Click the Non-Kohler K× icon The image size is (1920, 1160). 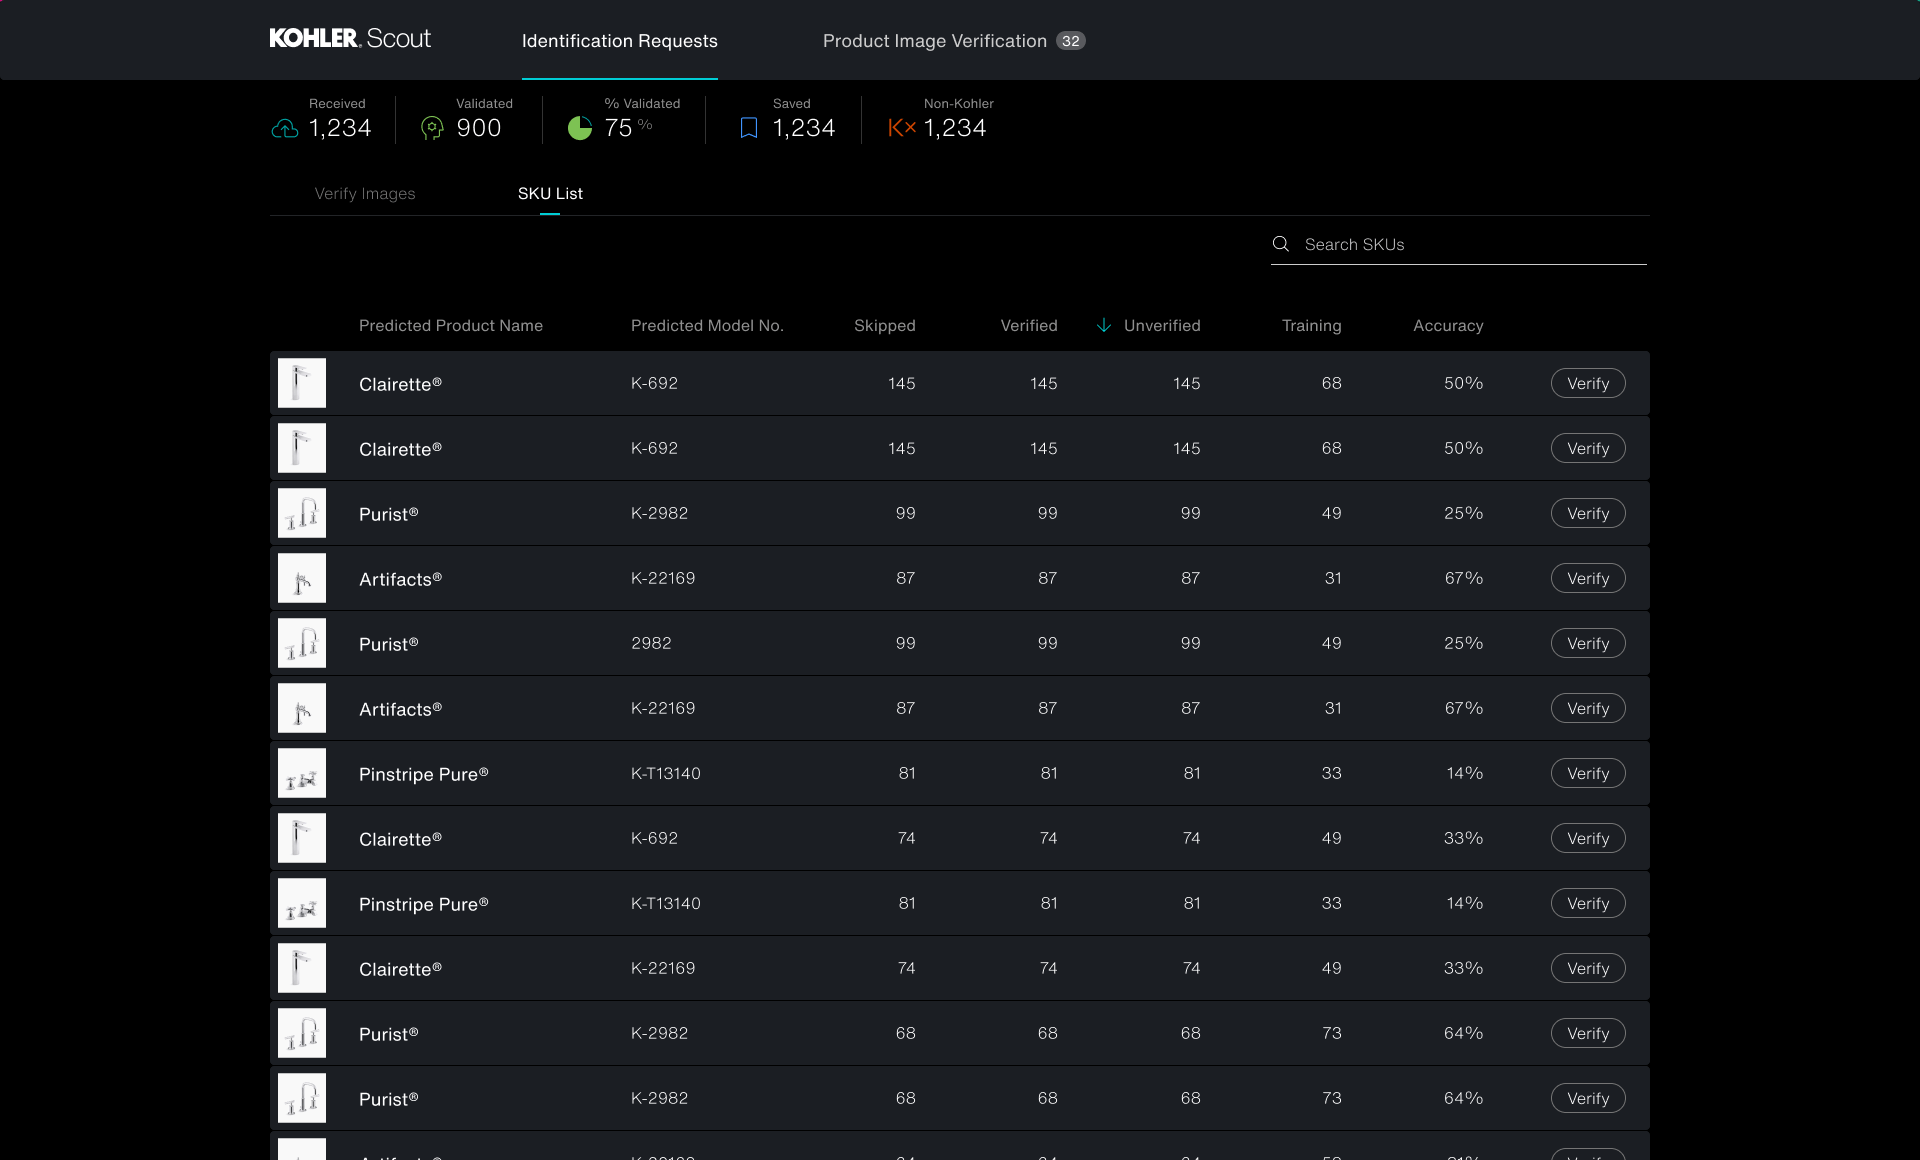point(902,128)
